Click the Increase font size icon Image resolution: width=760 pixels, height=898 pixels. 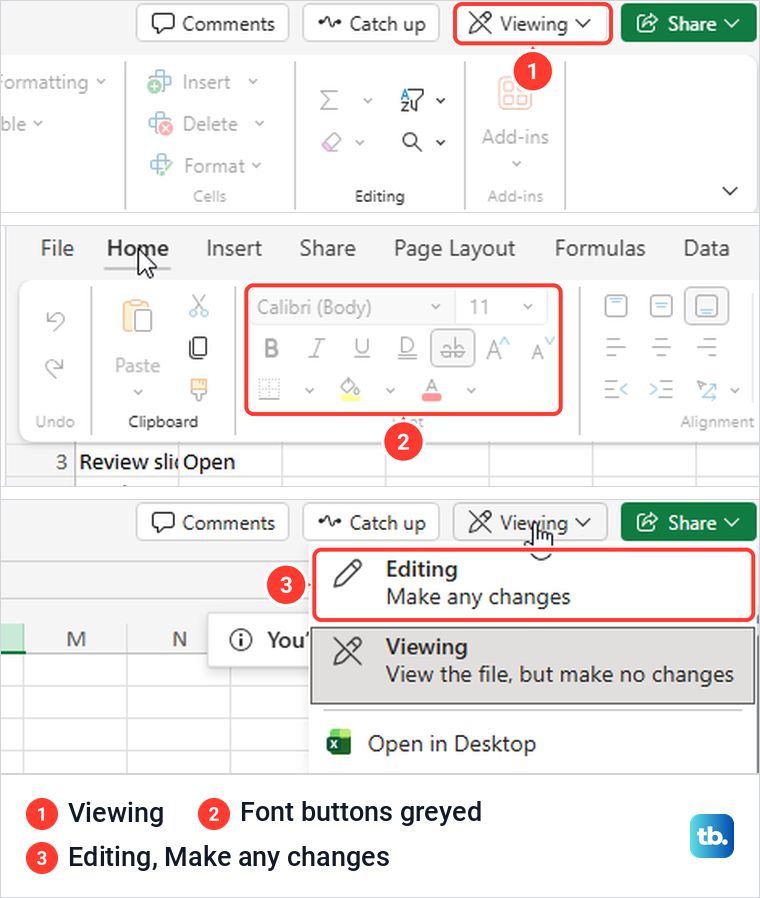(x=497, y=348)
